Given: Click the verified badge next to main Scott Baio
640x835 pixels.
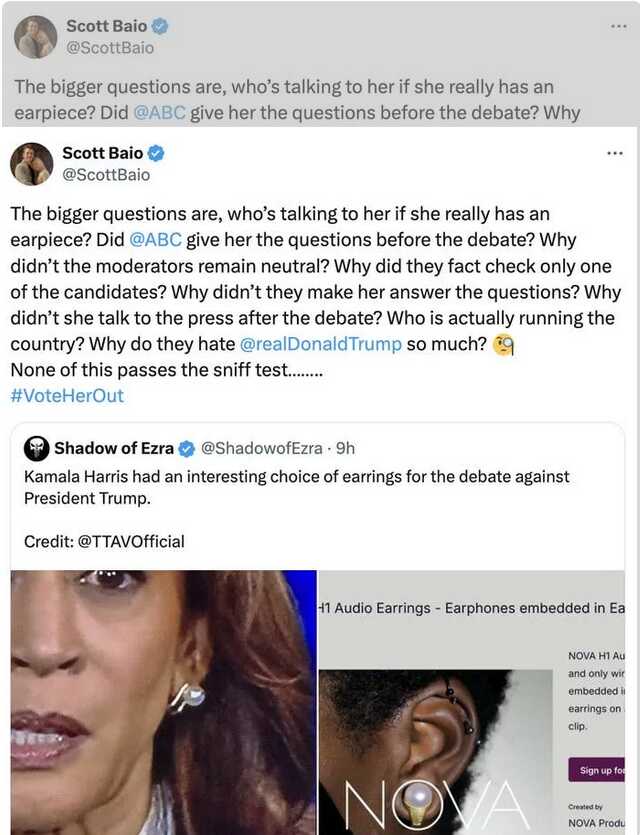Looking at the screenshot, I should [155, 153].
